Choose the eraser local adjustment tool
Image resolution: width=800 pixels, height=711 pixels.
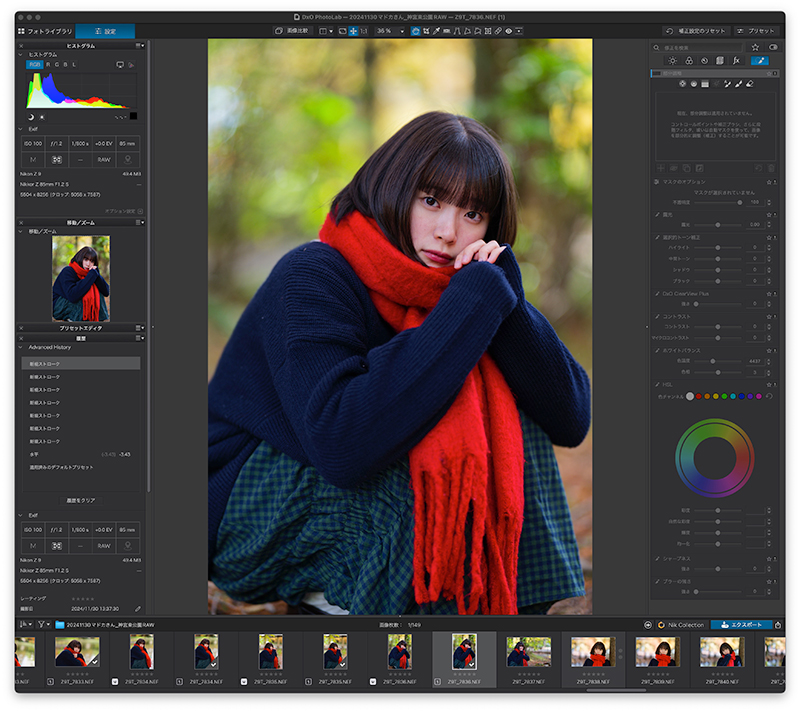749,84
